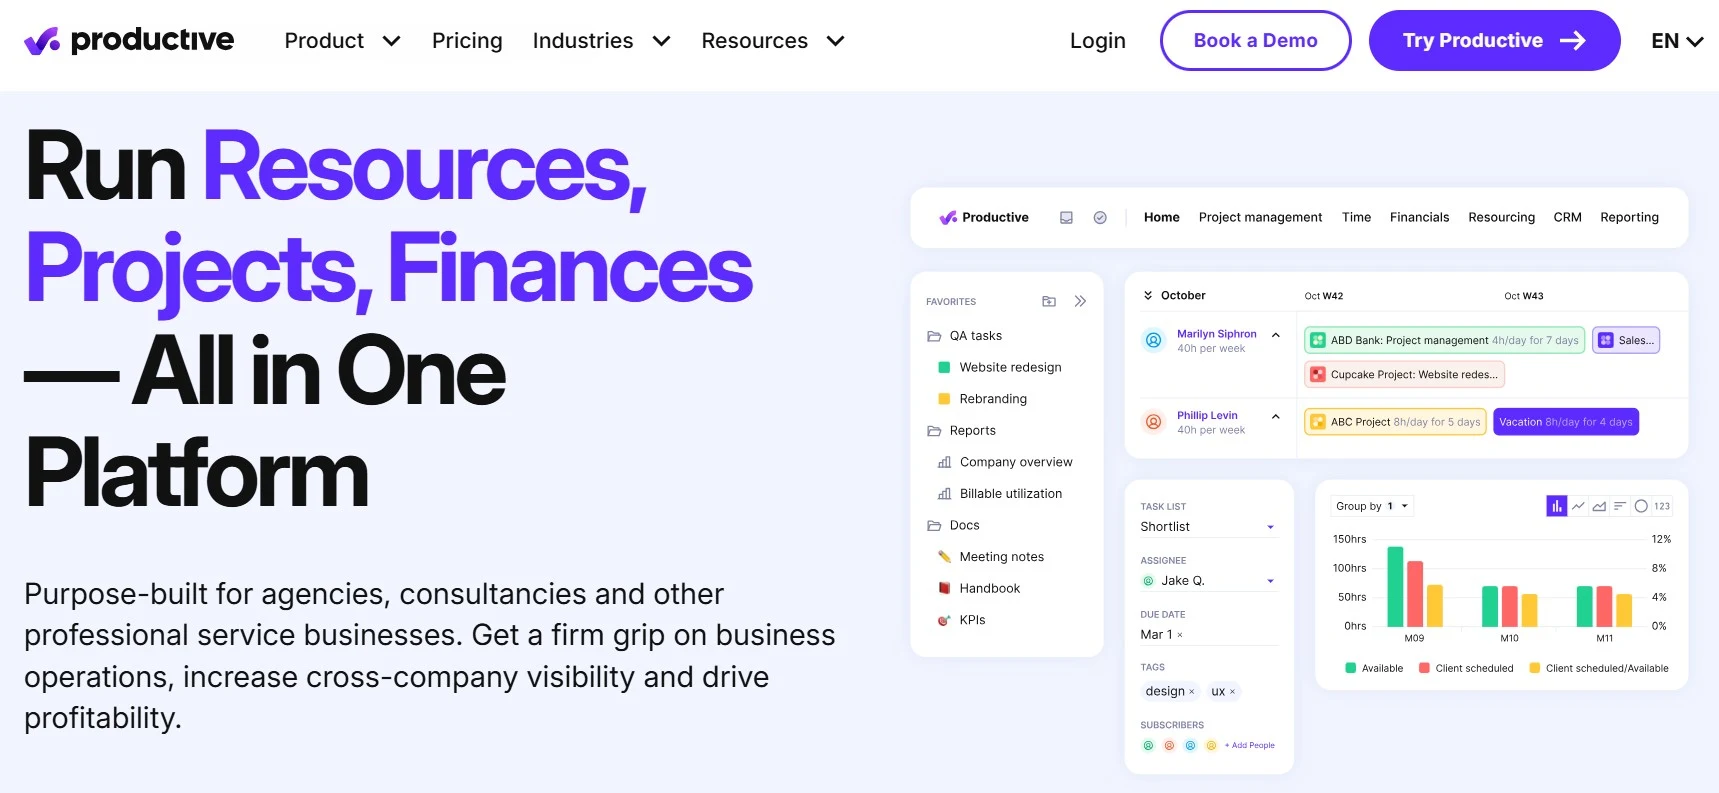The height and width of the screenshot is (793, 1719).
Task: Click the Reports folder icon
Action: click(934, 431)
